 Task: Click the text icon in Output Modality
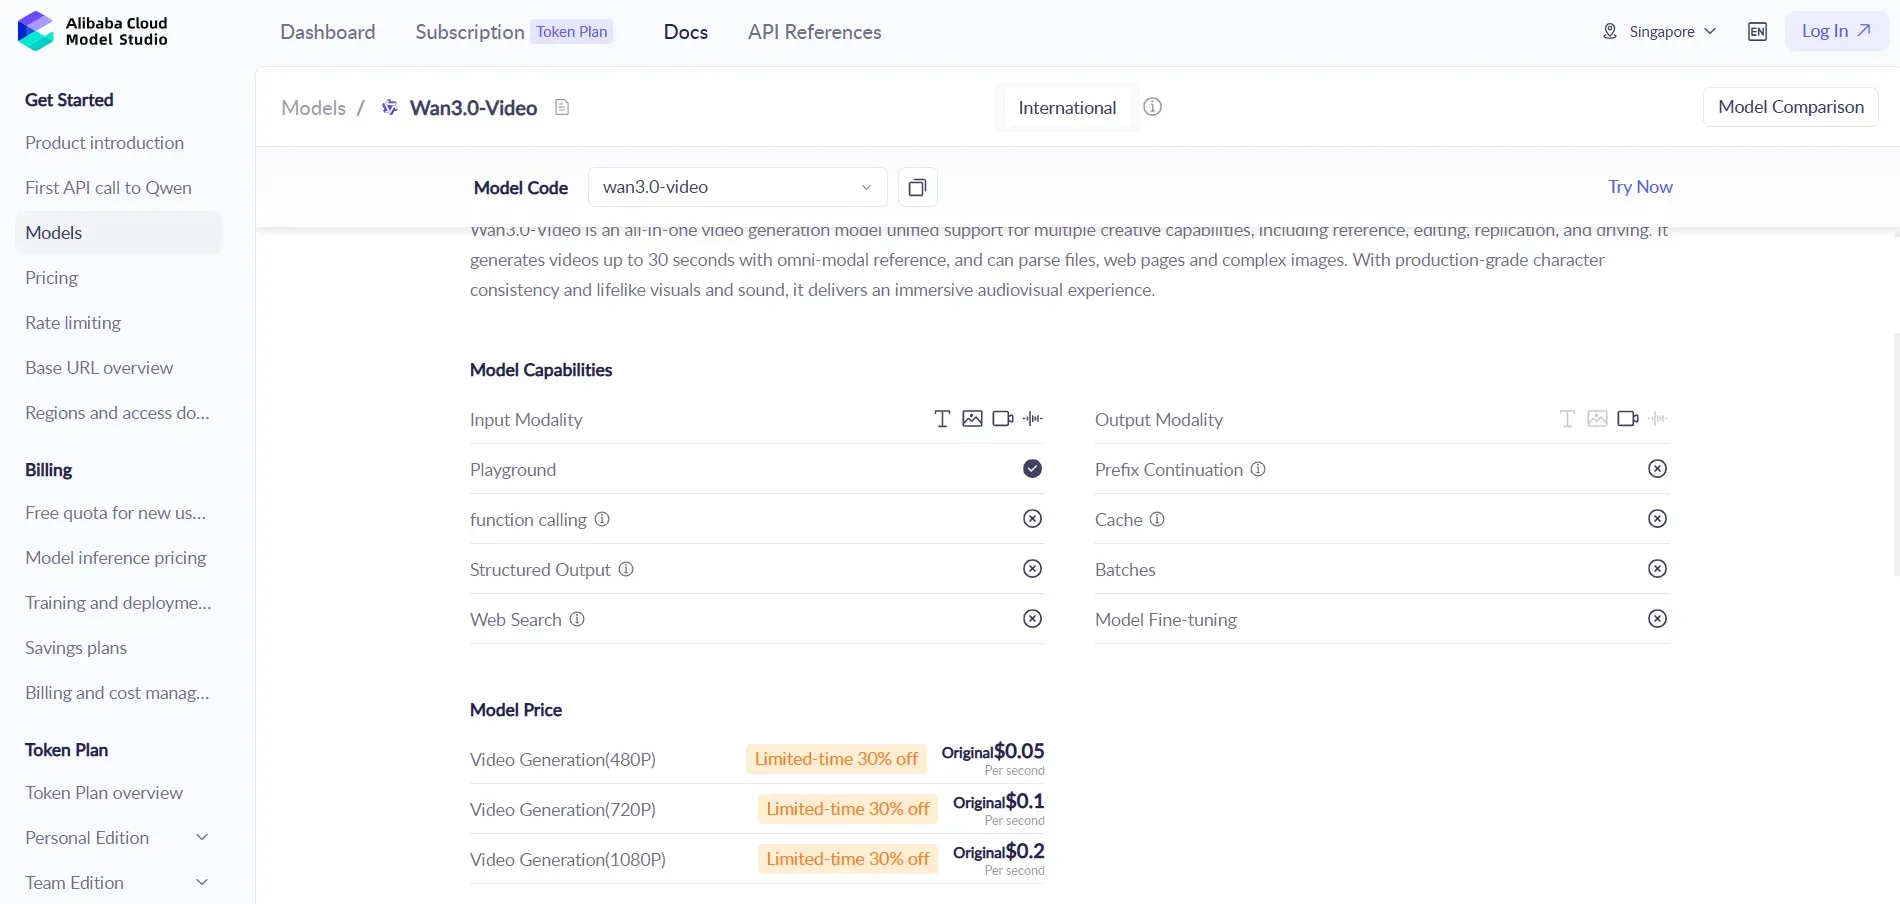click(x=1567, y=419)
